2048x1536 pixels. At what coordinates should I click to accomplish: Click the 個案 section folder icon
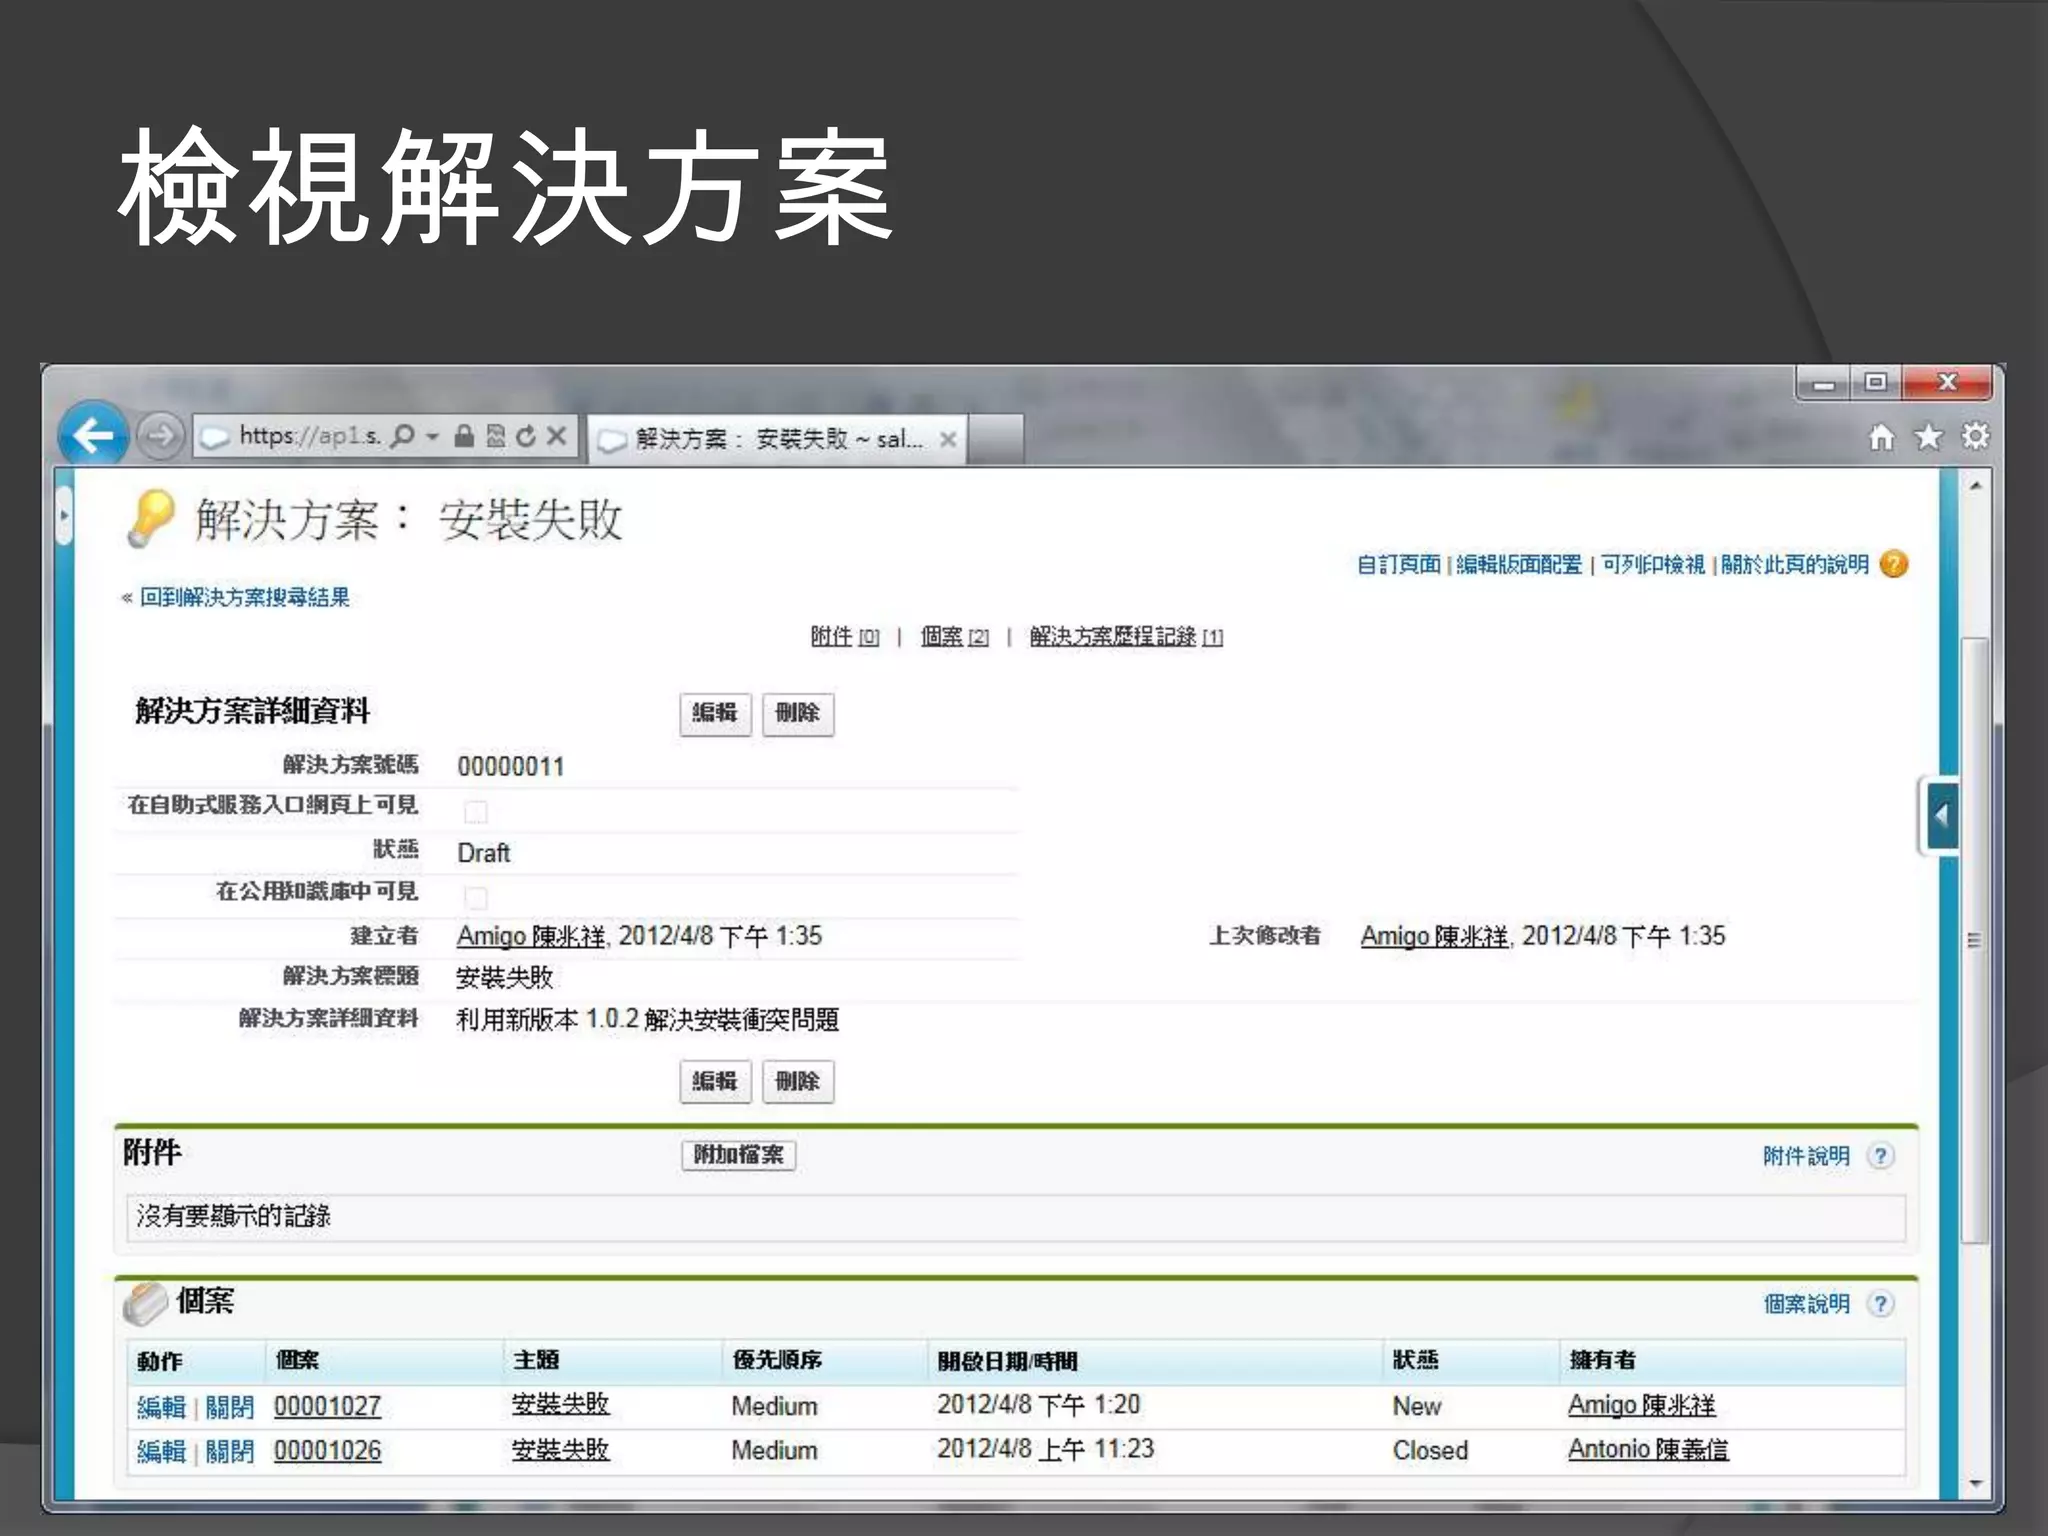[x=146, y=1302]
